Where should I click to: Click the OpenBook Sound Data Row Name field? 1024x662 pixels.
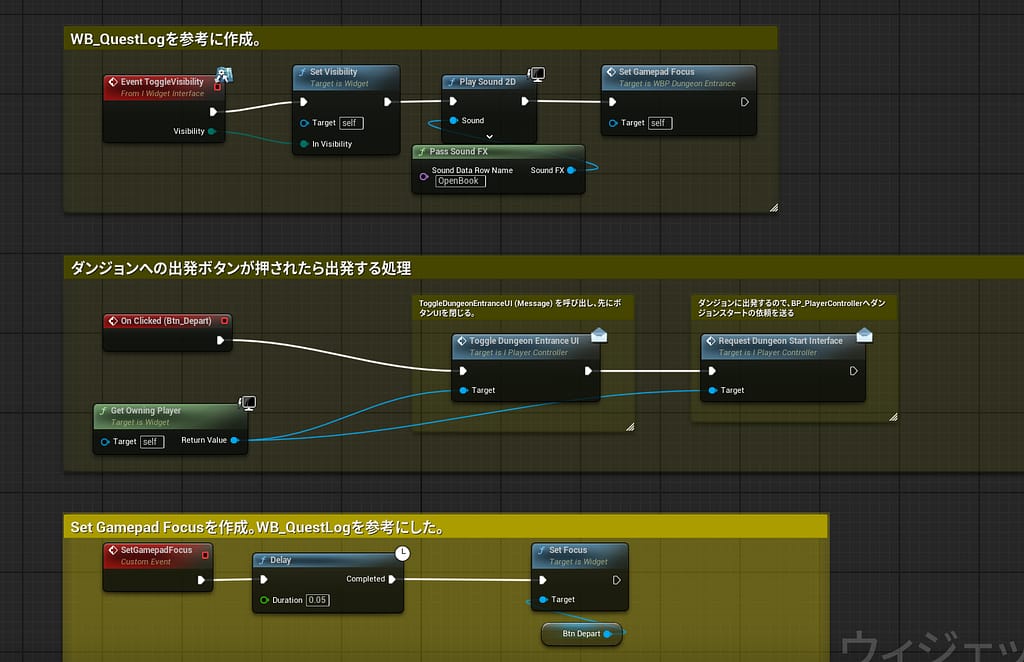pos(460,181)
